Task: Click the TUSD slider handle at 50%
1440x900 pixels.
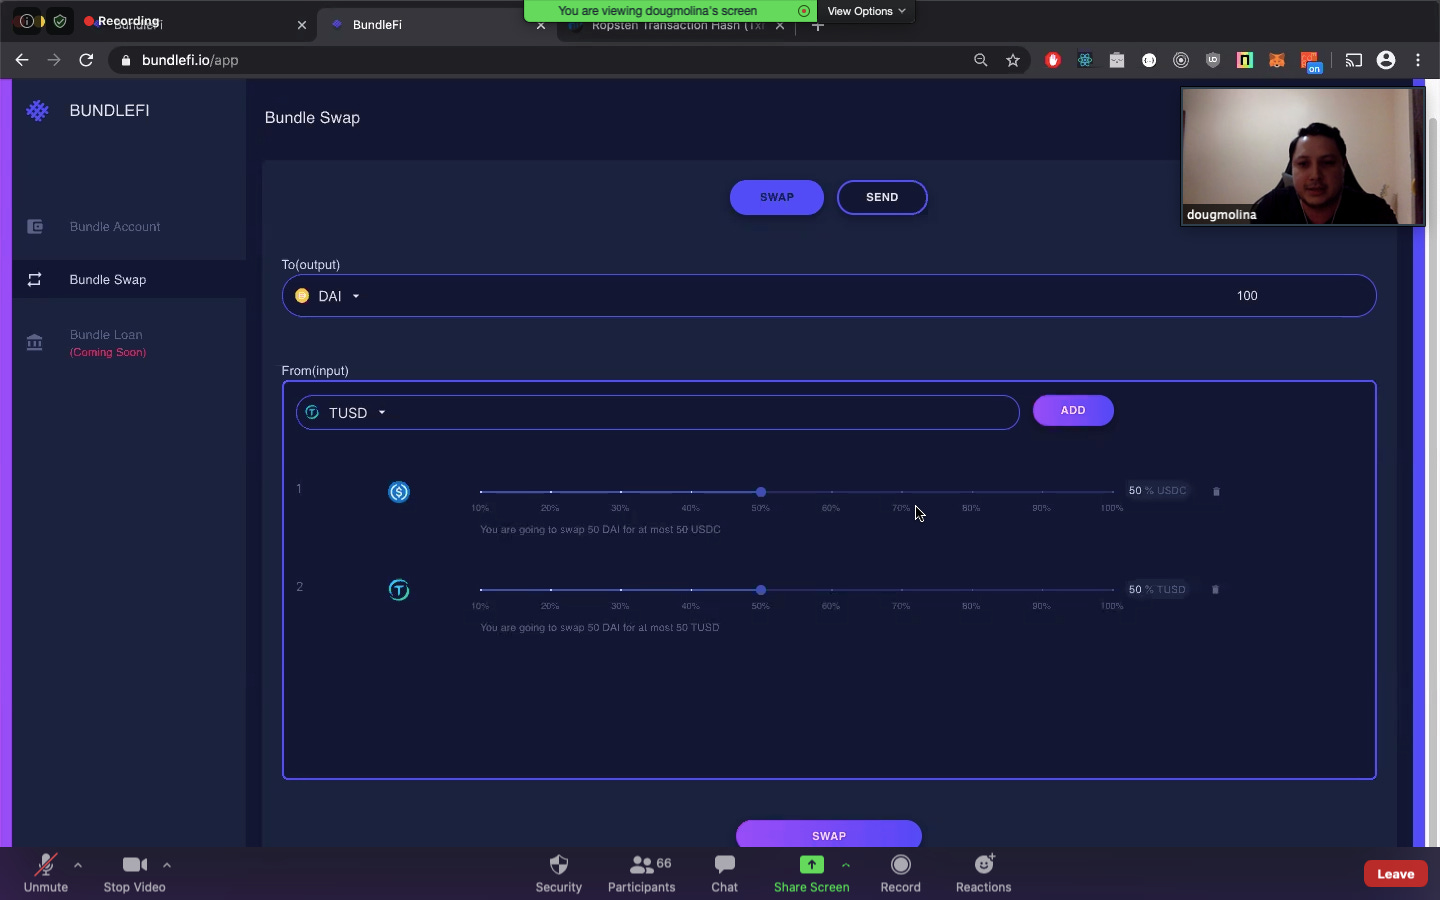Action: tap(761, 590)
